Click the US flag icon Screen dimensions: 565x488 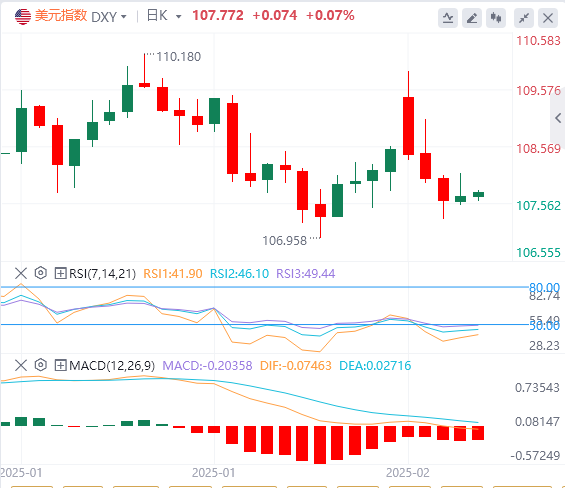click(23, 17)
